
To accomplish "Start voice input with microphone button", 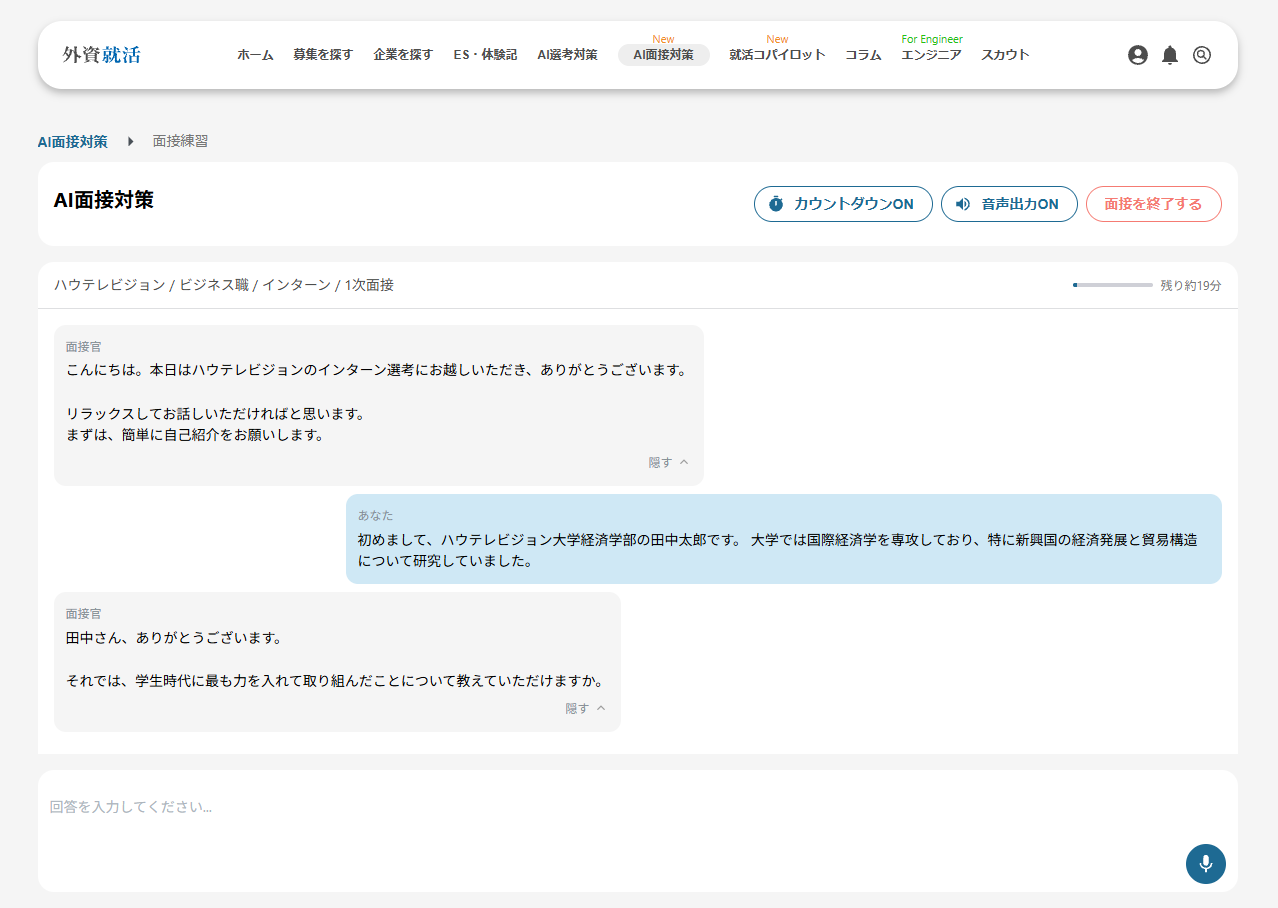I will (1206, 864).
